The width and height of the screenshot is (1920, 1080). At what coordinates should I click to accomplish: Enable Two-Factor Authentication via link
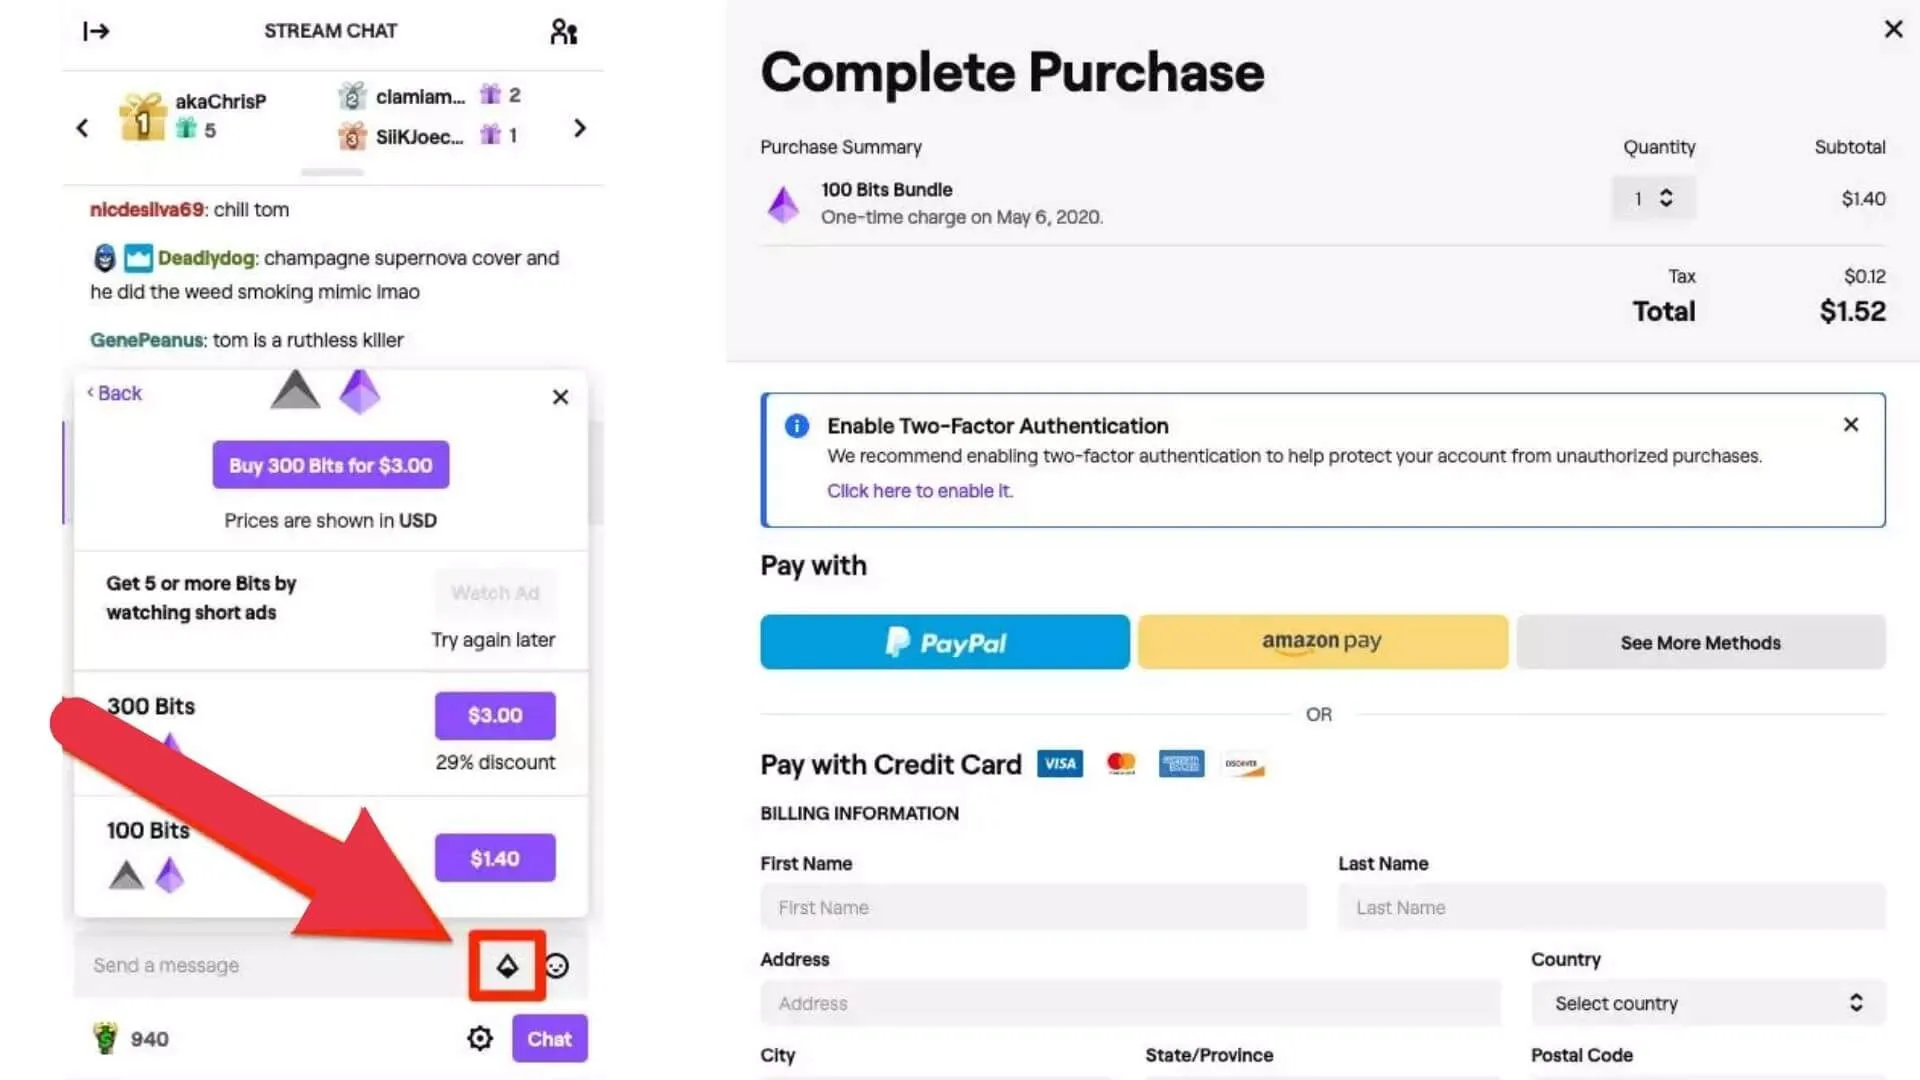[919, 489]
